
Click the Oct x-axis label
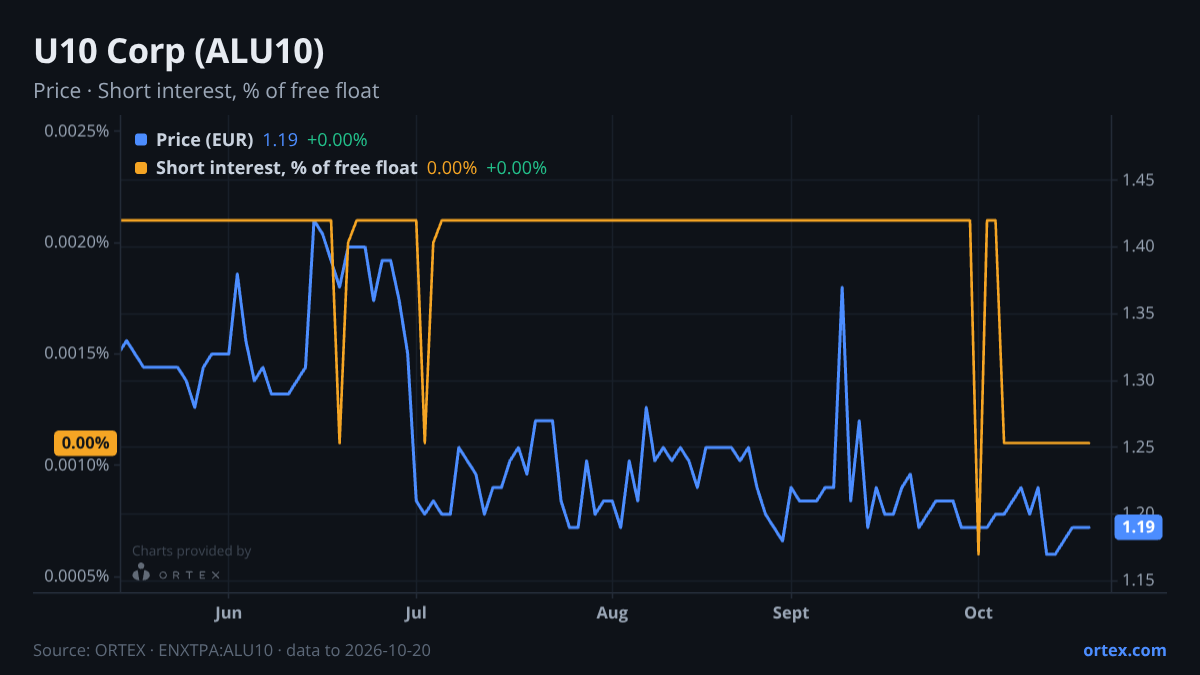978,613
